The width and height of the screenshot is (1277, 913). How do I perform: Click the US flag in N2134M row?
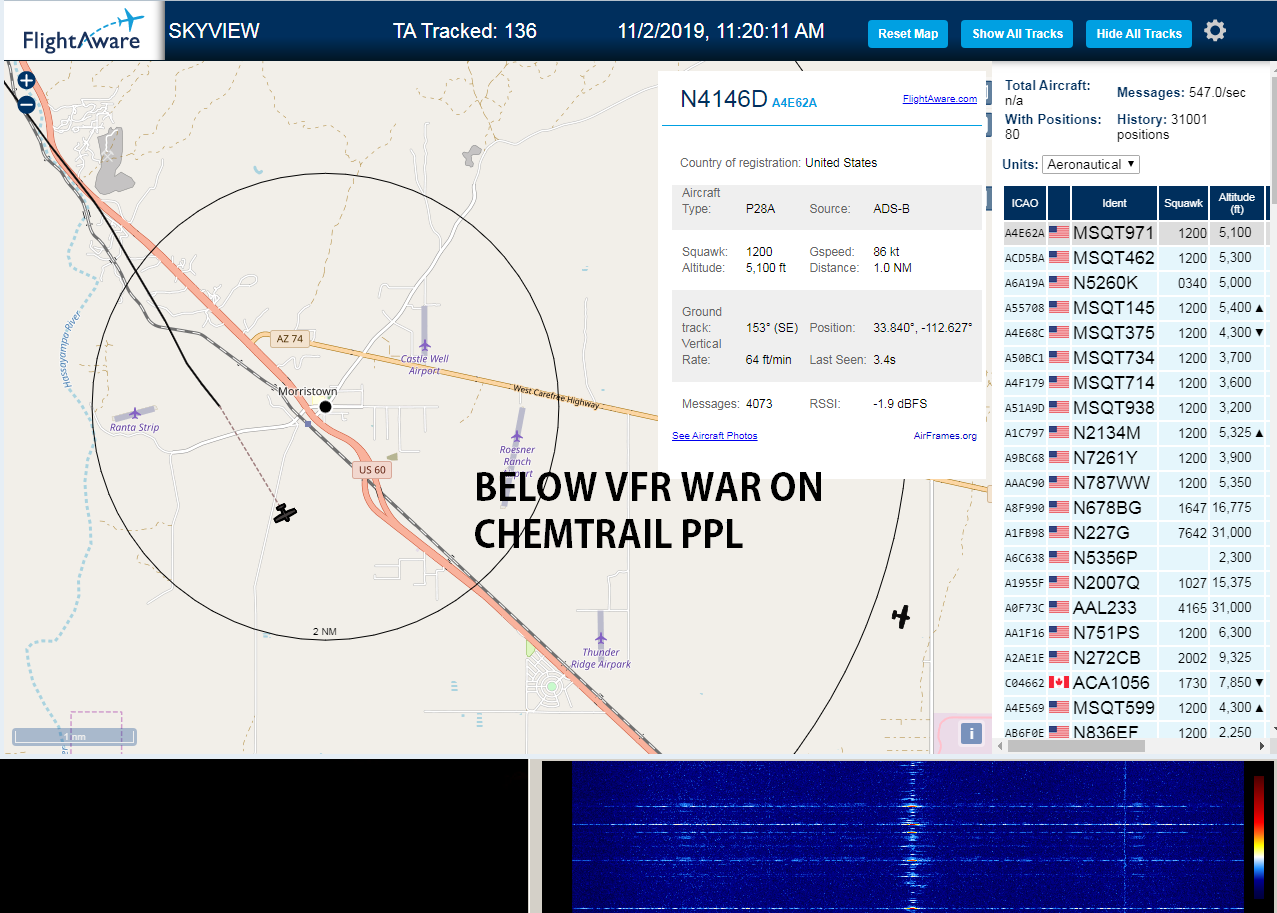(x=1059, y=433)
